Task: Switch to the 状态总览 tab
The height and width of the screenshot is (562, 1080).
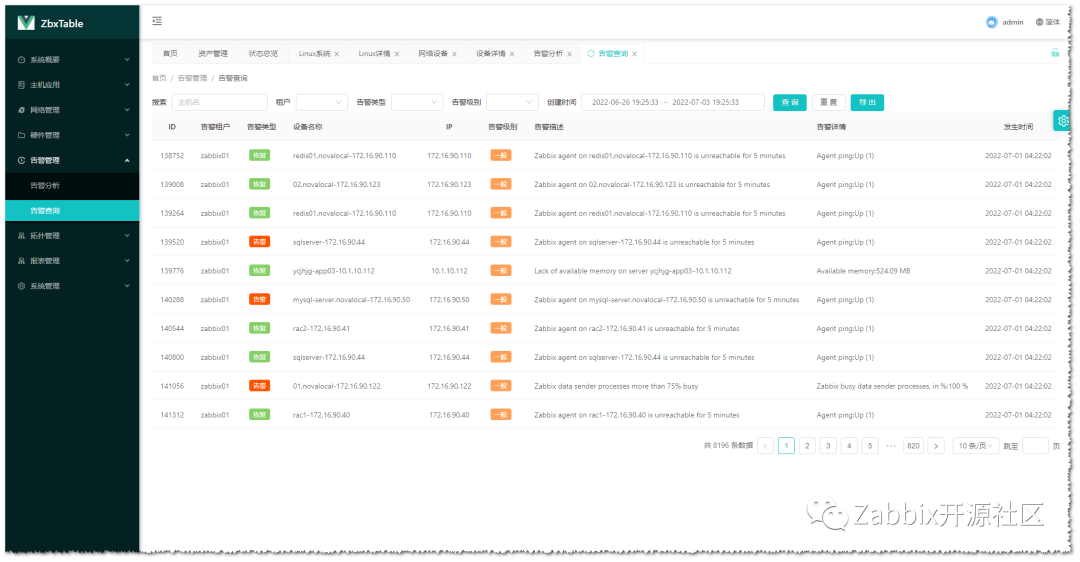Action: coord(263,53)
